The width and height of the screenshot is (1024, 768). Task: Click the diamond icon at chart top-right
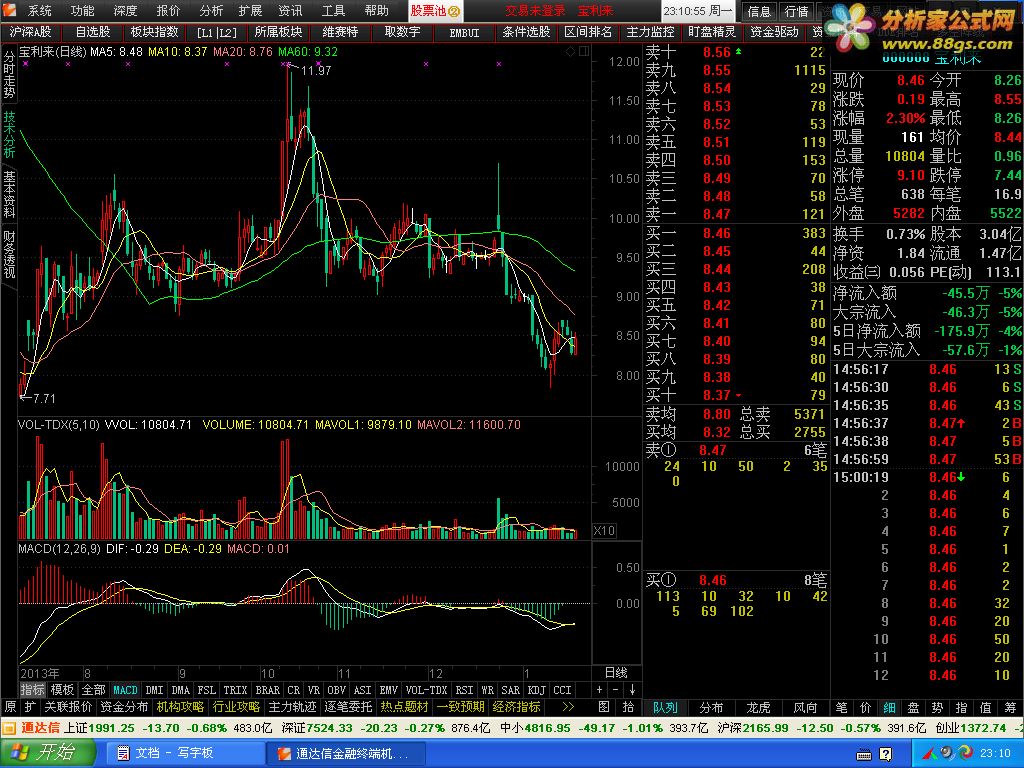tap(571, 52)
